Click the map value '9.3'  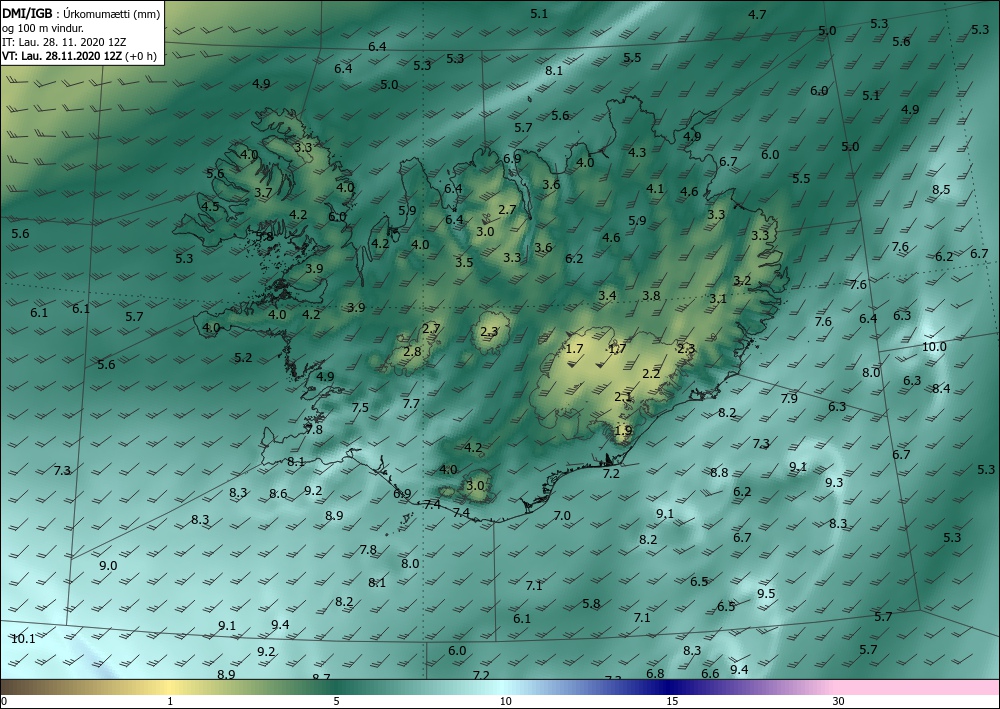pyautogui.click(x=834, y=483)
